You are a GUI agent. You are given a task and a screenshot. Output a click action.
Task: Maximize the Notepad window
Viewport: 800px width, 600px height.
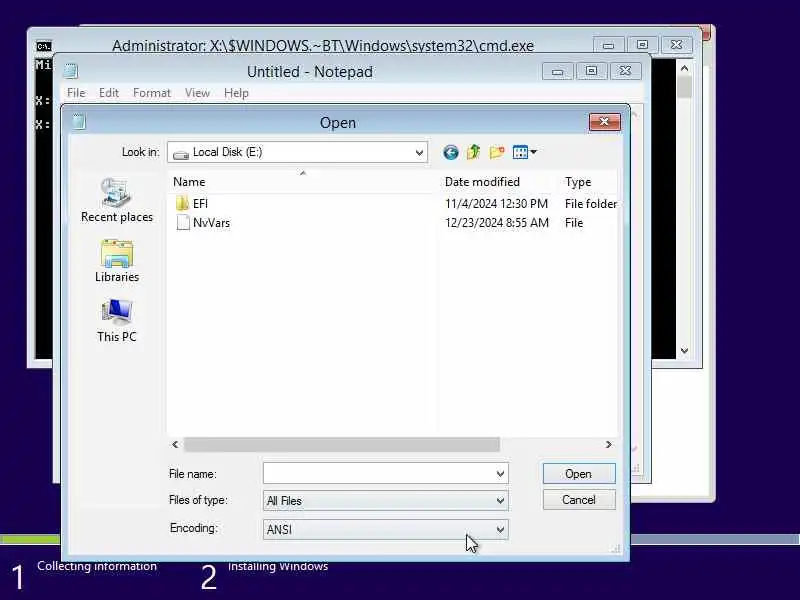pos(591,71)
